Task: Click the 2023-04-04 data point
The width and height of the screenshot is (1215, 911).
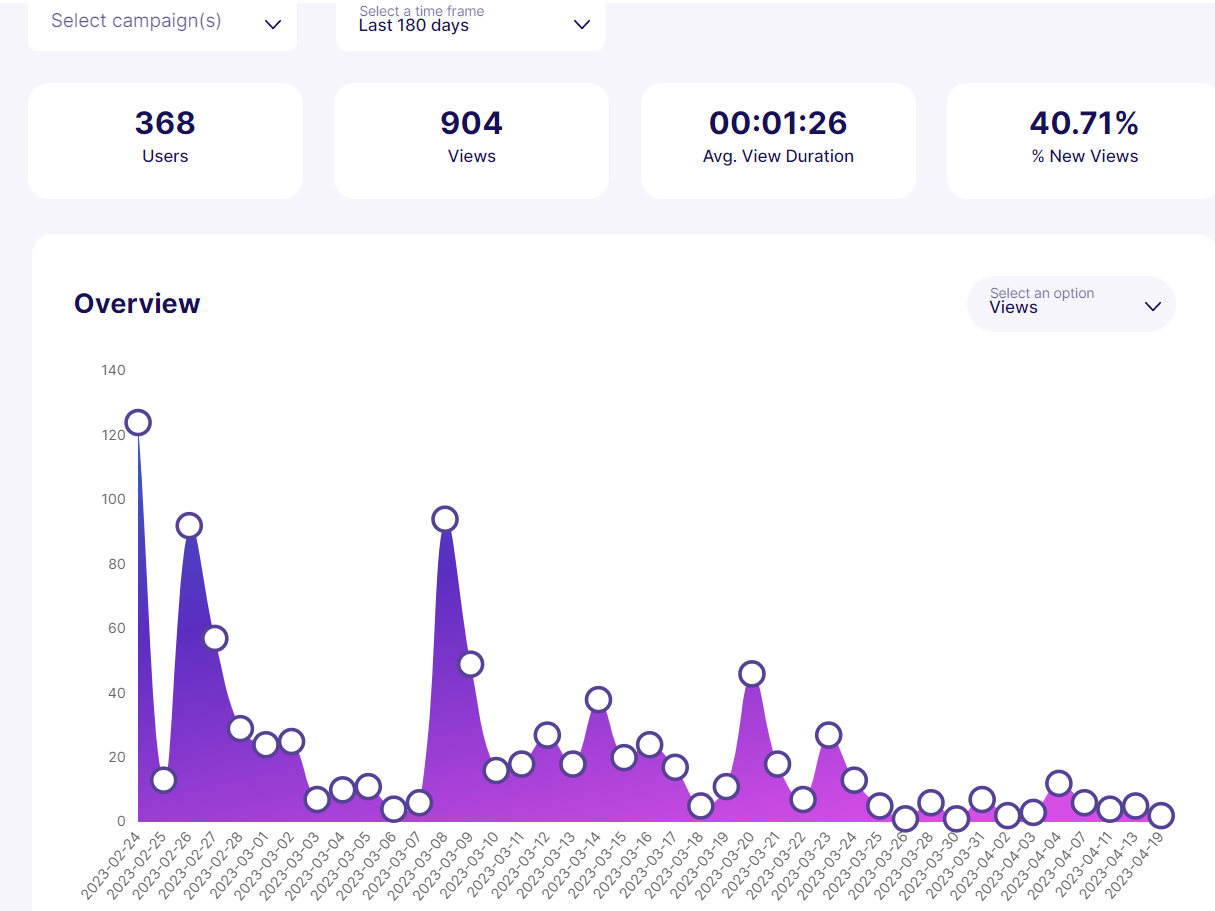Action: click(x=1059, y=783)
